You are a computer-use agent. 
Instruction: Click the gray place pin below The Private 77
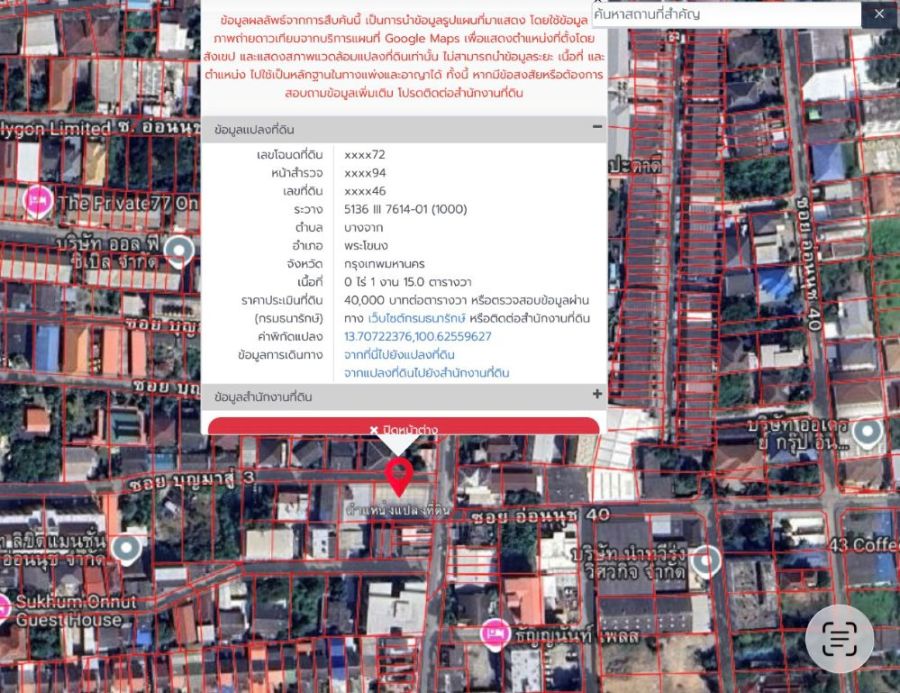pos(179,249)
